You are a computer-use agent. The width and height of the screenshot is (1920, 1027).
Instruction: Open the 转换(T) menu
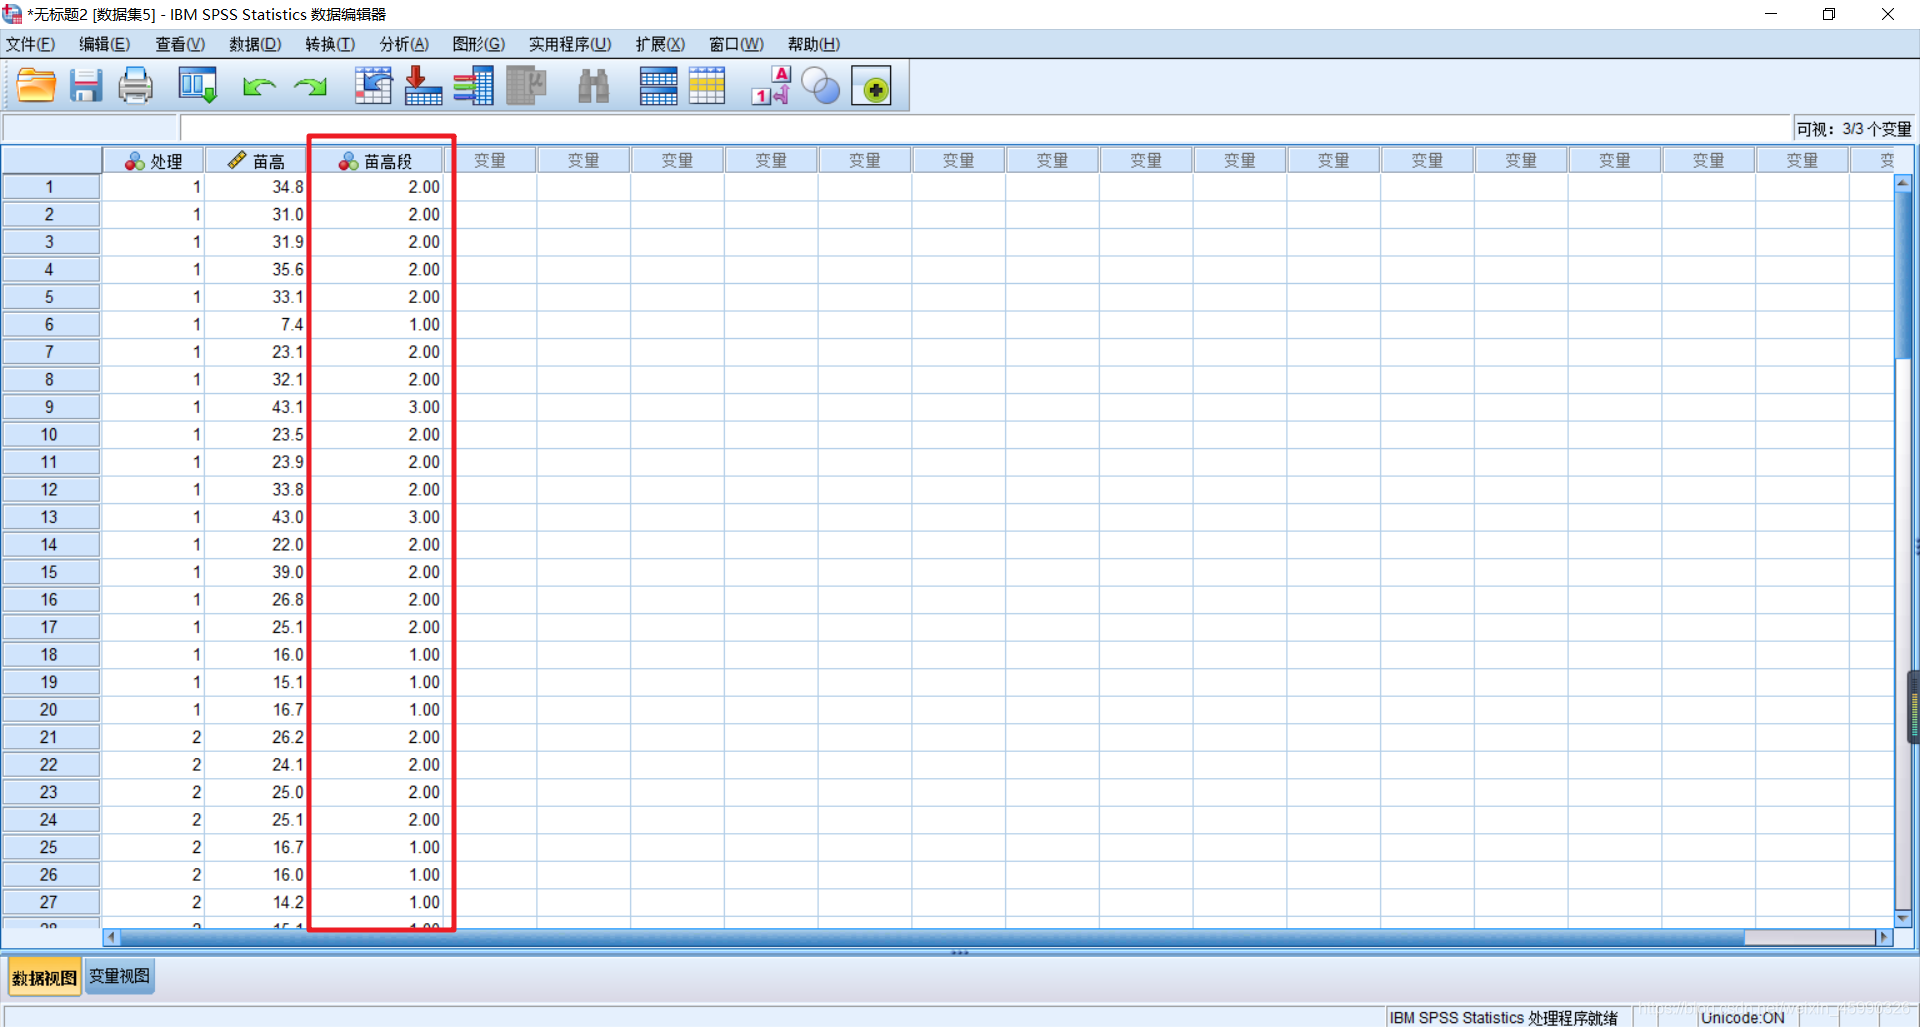330,44
